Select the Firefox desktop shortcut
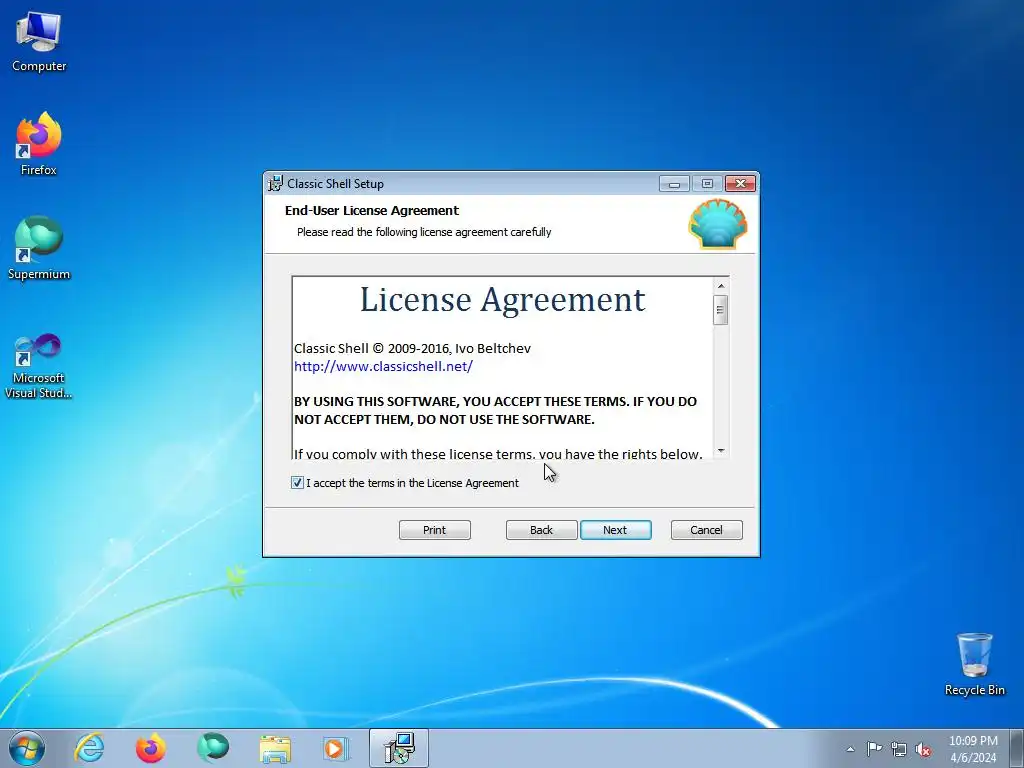Image resolution: width=1024 pixels, height=768 pixels. click(x=39, y=144)
